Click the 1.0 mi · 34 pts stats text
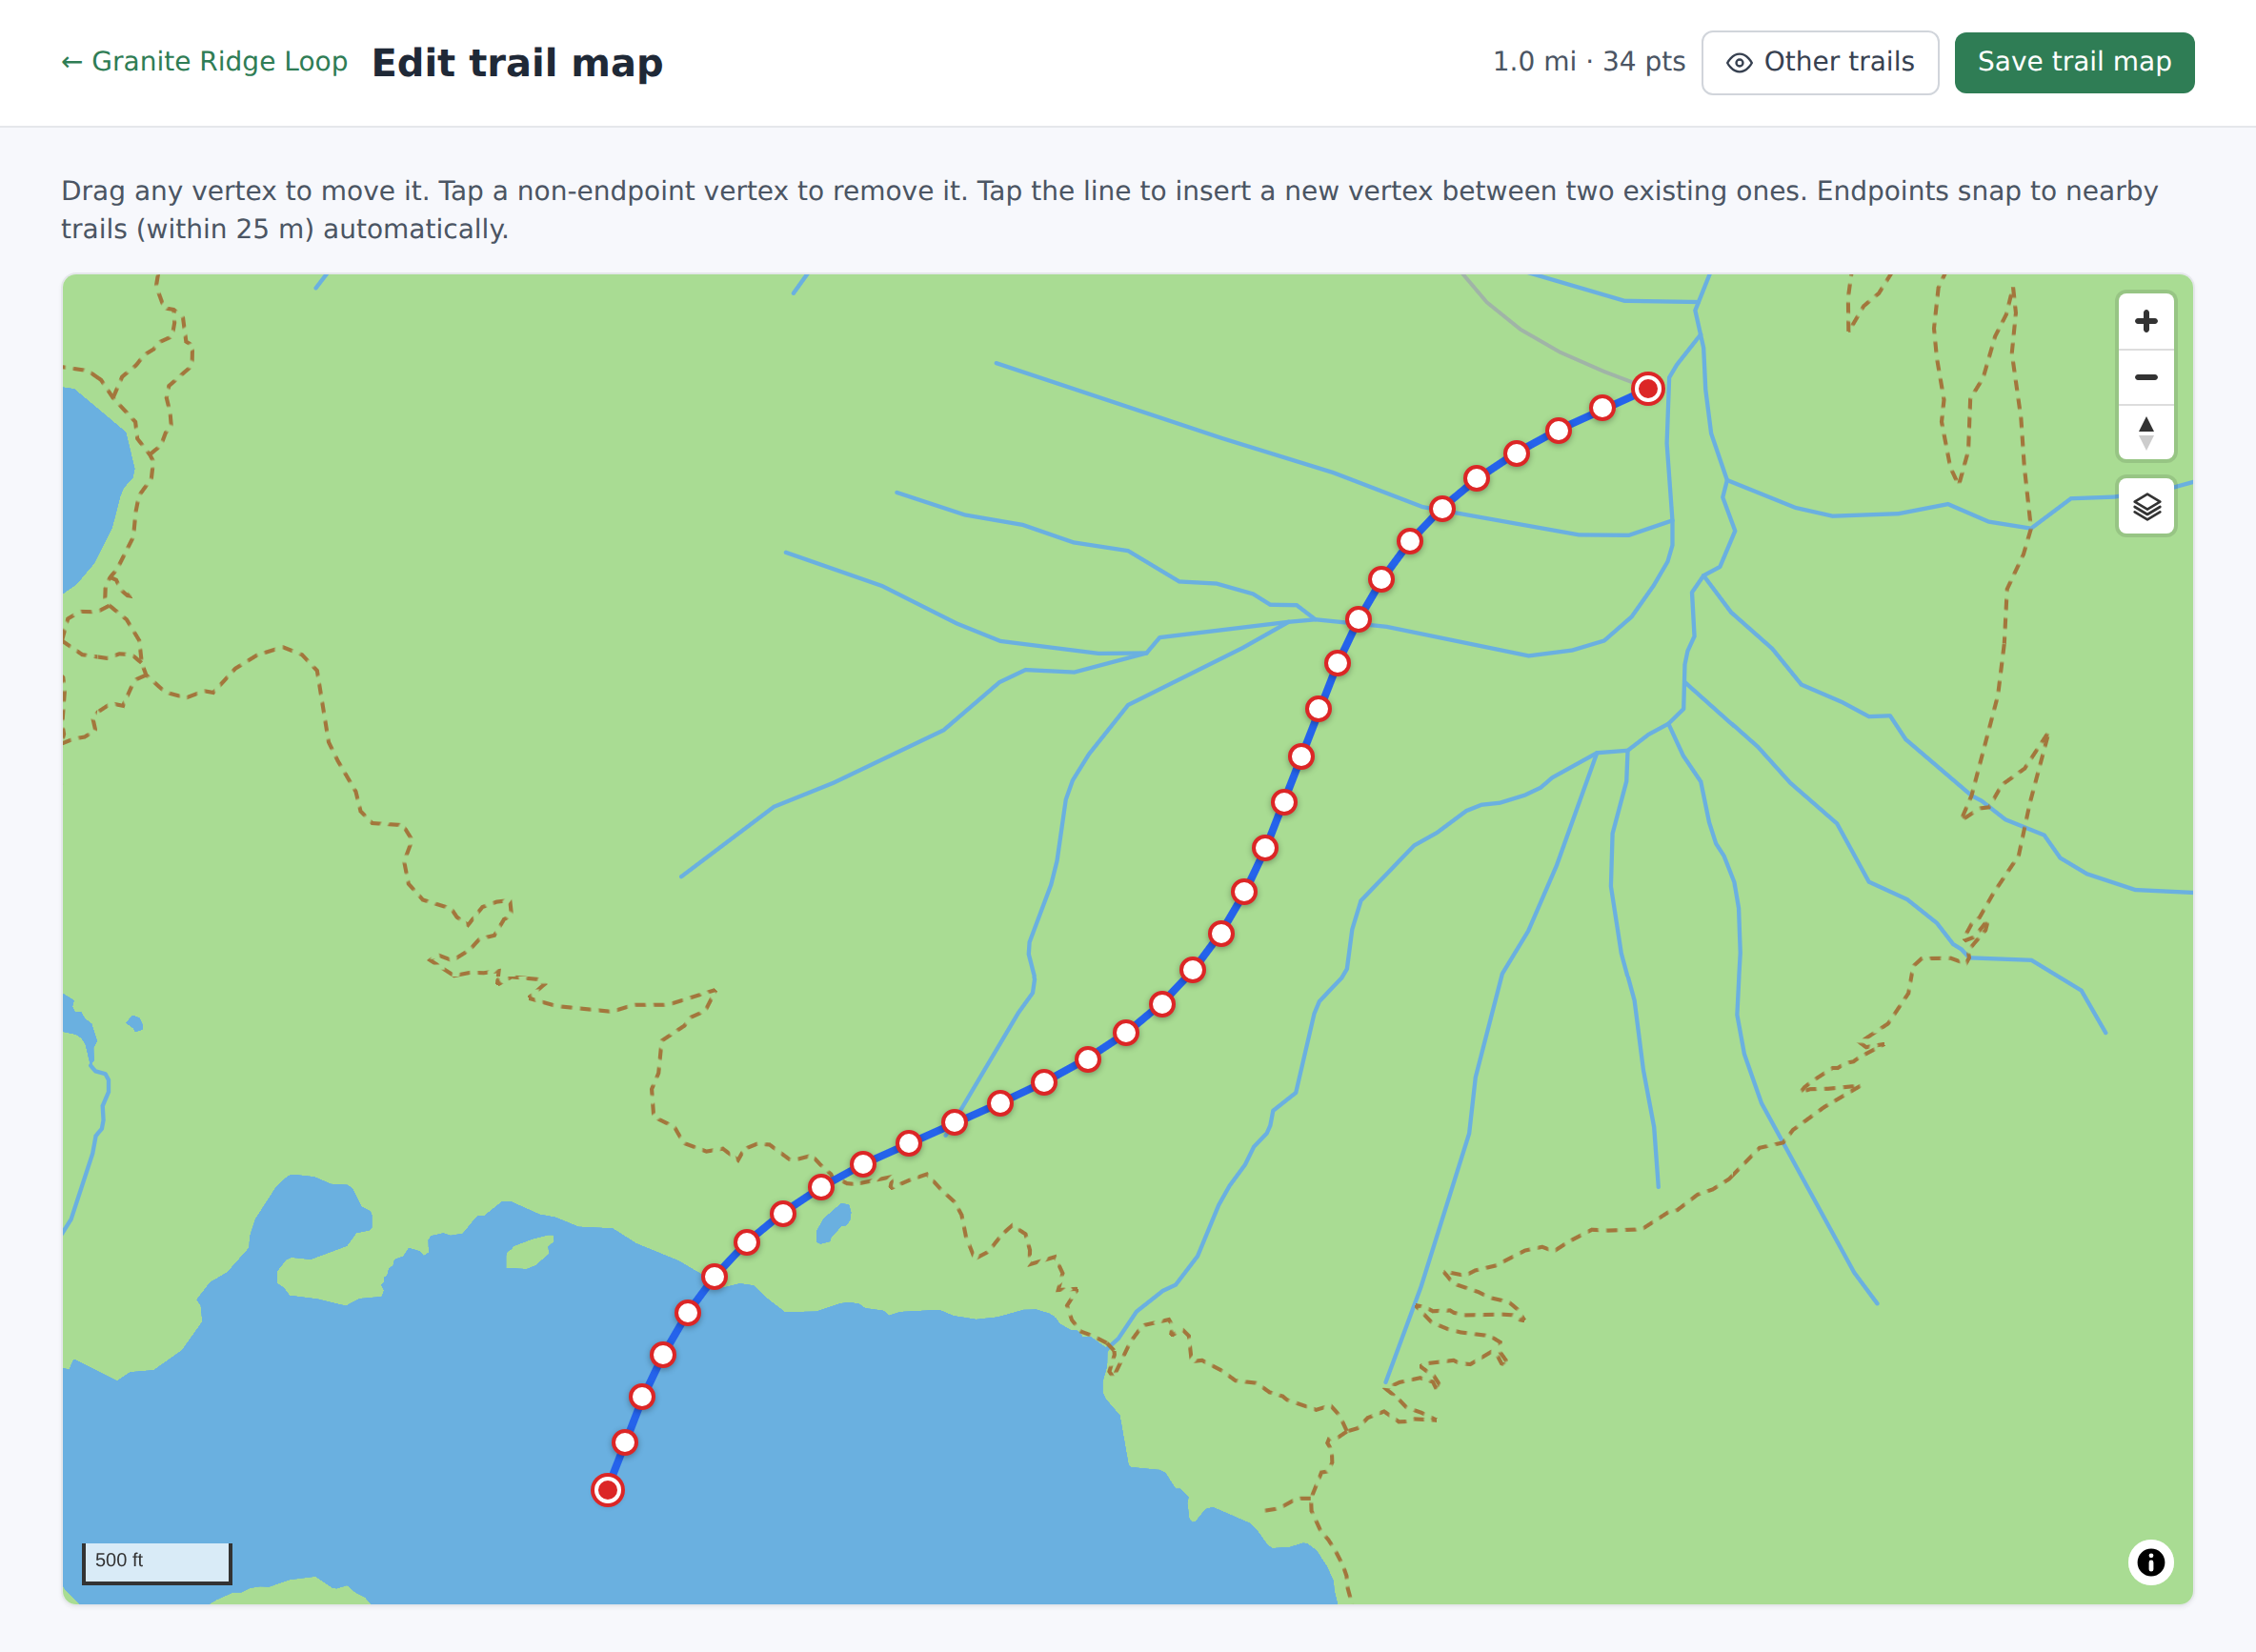 pyautogui.click(x=1589, y=62)
